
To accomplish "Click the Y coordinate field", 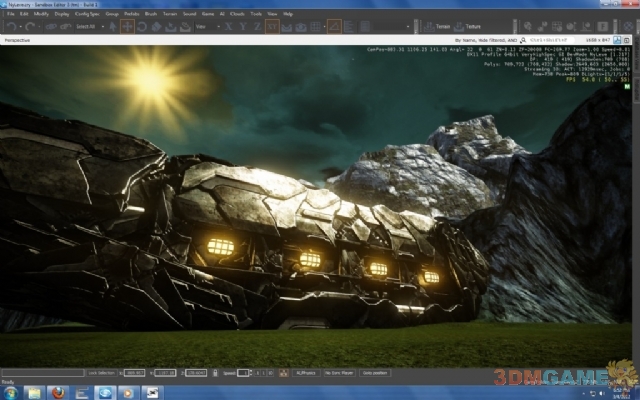I will [165, 373].
